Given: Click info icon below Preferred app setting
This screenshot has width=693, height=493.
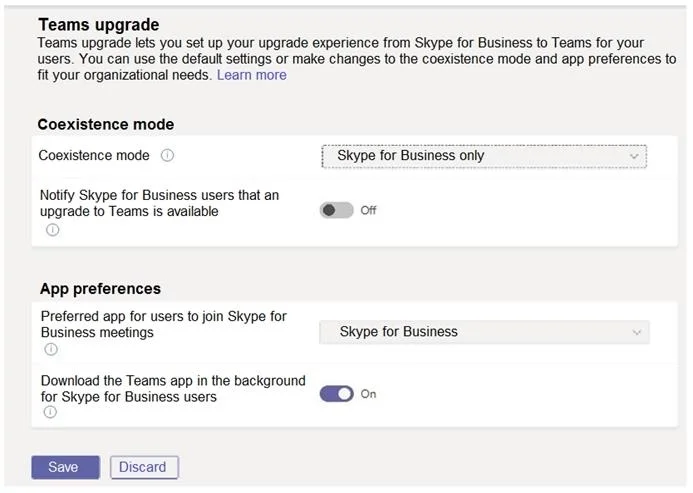Looking at the screenshot, I should point(51,349).
